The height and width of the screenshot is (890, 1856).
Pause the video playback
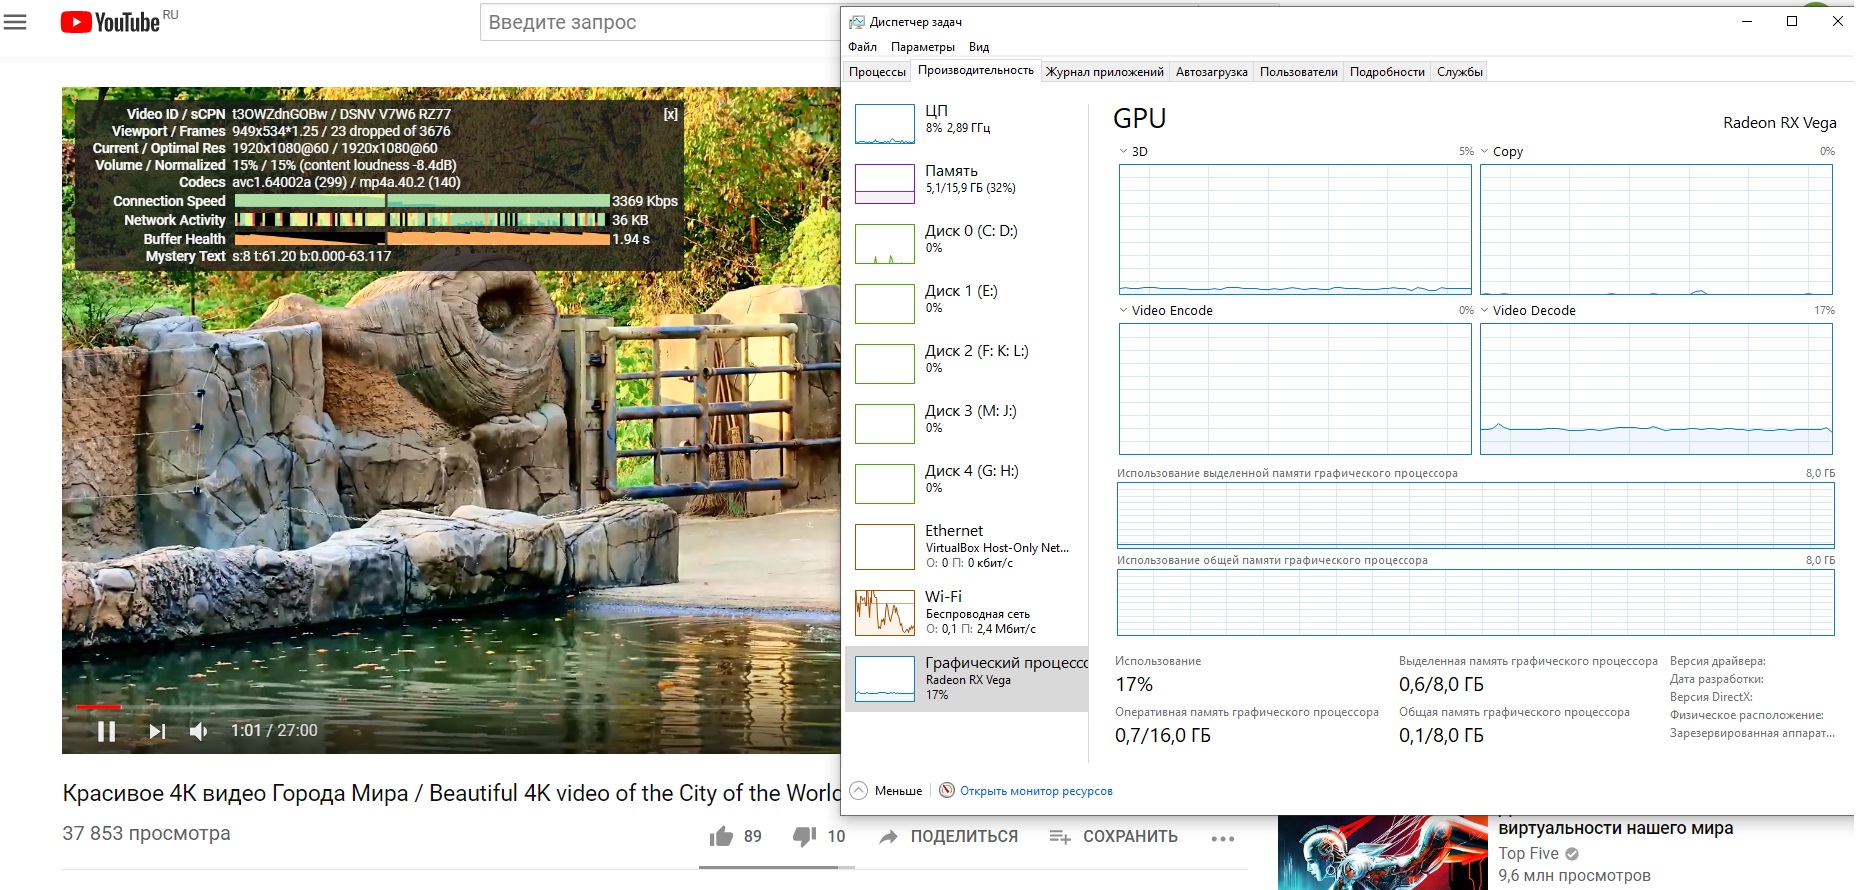(x=107, y=731)
